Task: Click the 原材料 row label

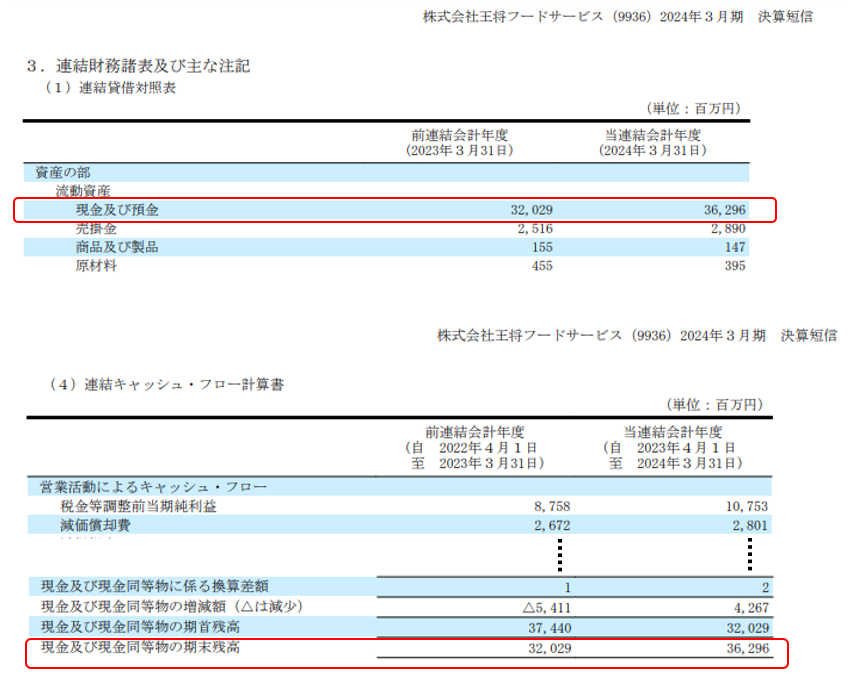Action: click(x=96, y=266)
